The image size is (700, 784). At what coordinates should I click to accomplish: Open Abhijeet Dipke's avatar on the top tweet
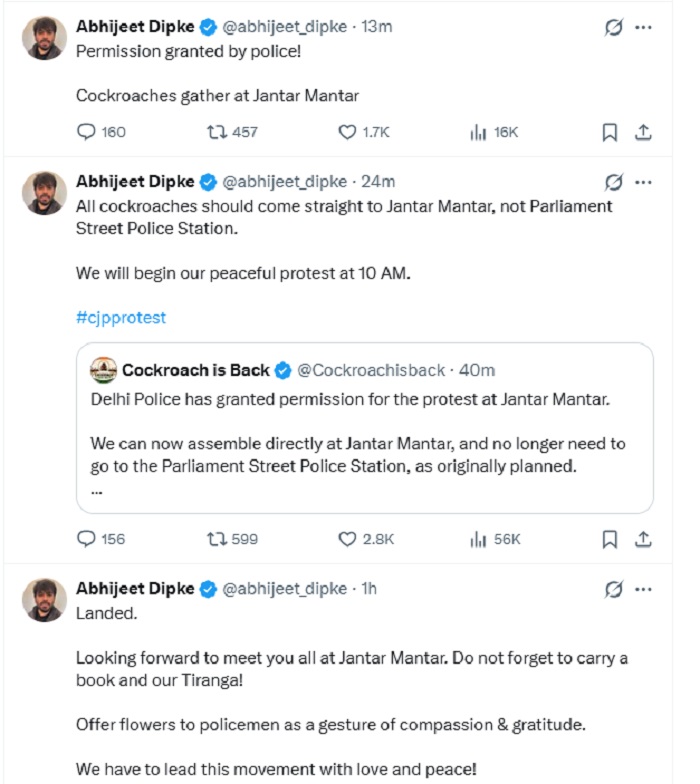click(x=44, y=38)
